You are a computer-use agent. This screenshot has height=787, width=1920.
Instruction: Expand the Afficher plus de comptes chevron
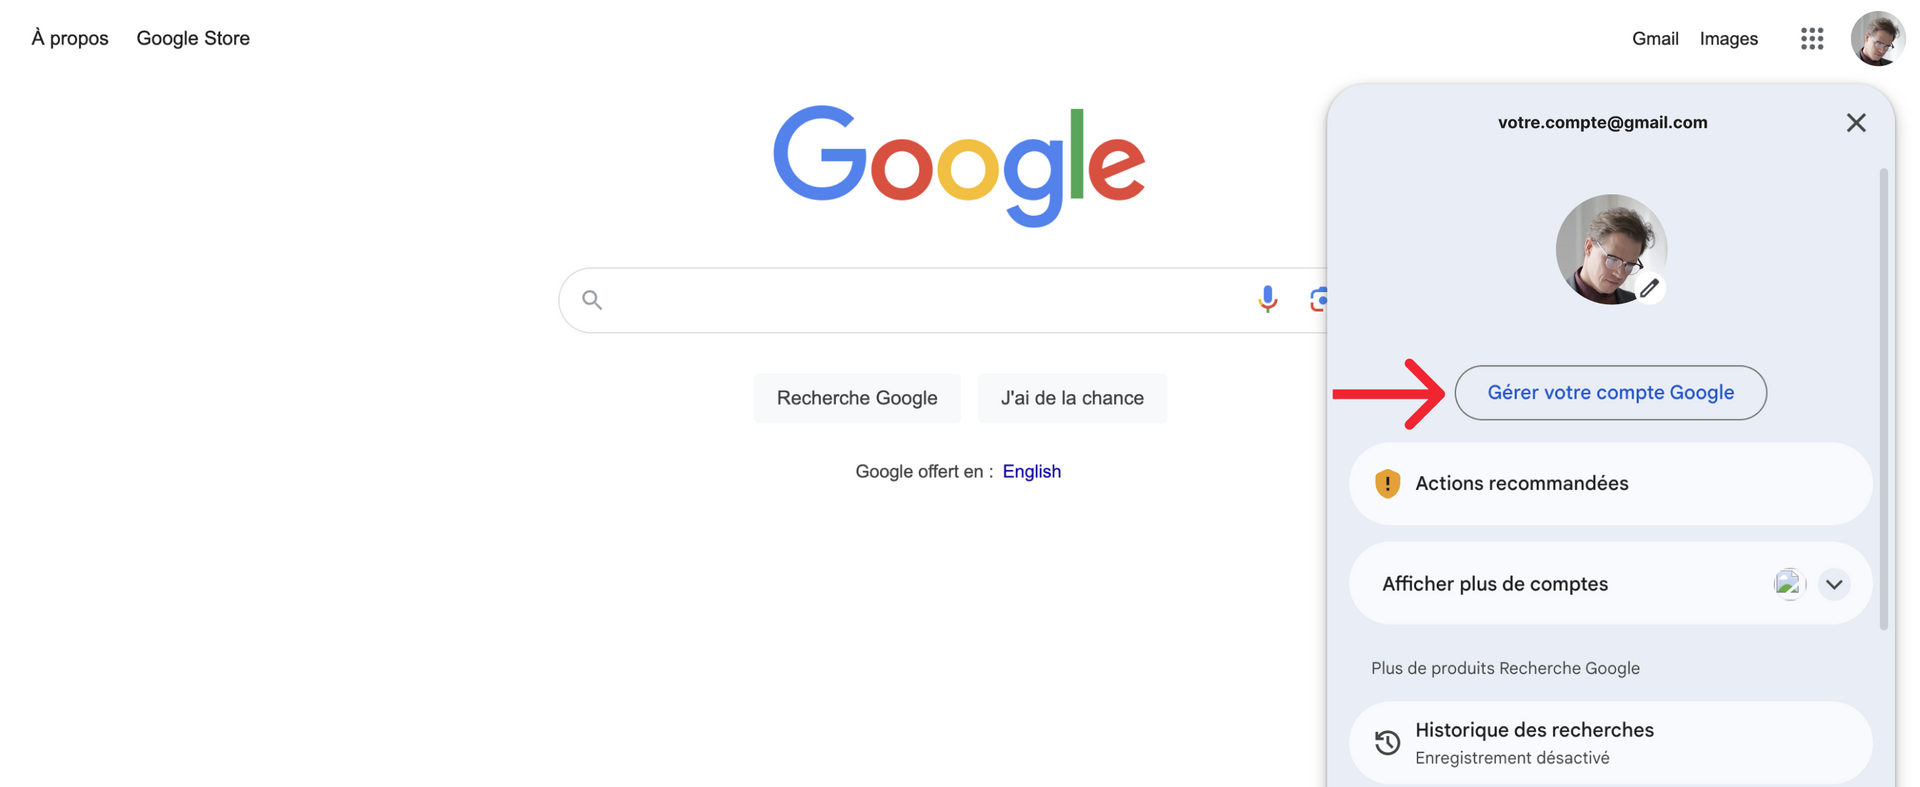click(1834, 584)
